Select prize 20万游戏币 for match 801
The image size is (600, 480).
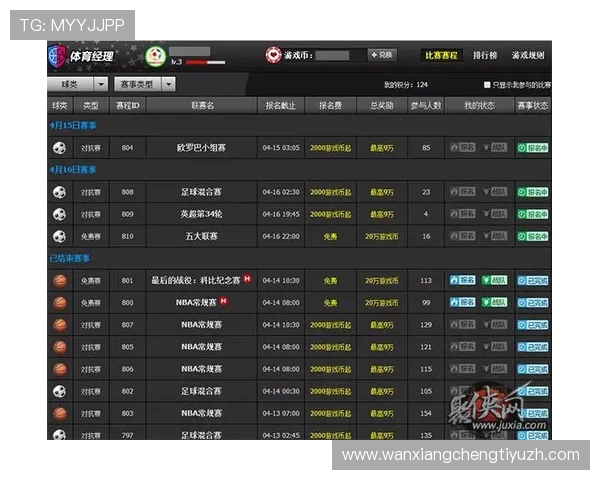[x=382, y=281]
